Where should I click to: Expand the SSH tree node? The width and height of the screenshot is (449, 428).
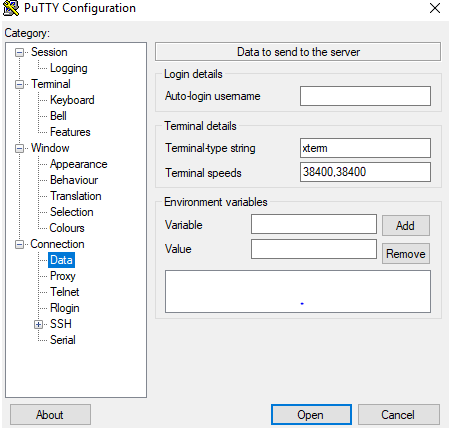point(39,325)
